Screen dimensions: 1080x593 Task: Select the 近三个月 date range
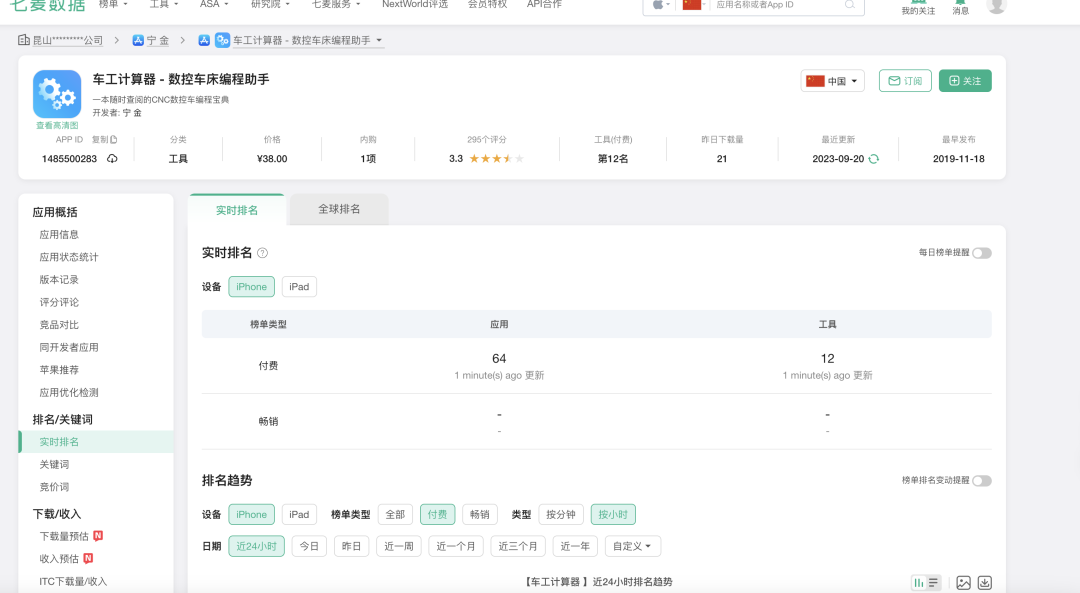pyautogui.click(x=518, y=546)
